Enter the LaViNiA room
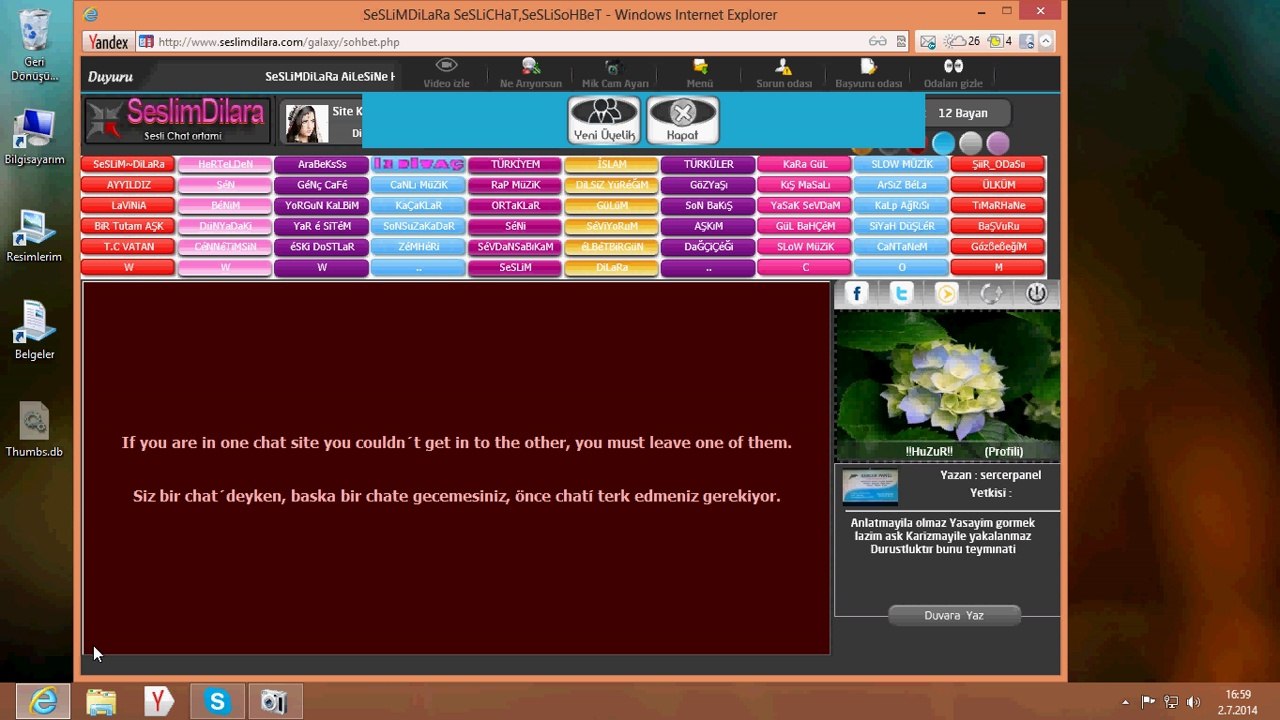 [x=129, y=205]
